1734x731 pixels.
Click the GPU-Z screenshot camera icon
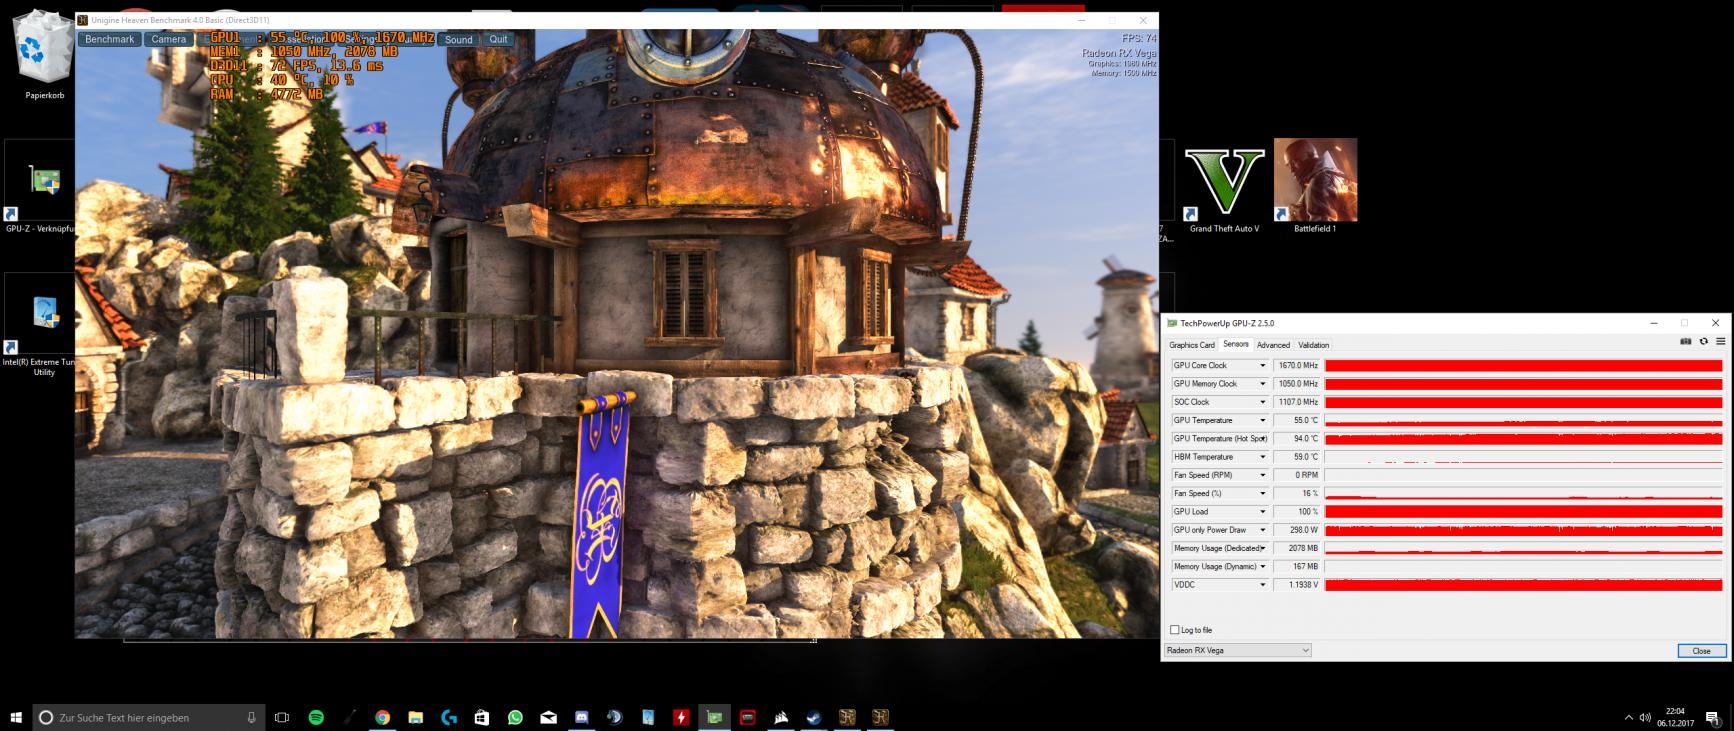tap(1686, 342)
